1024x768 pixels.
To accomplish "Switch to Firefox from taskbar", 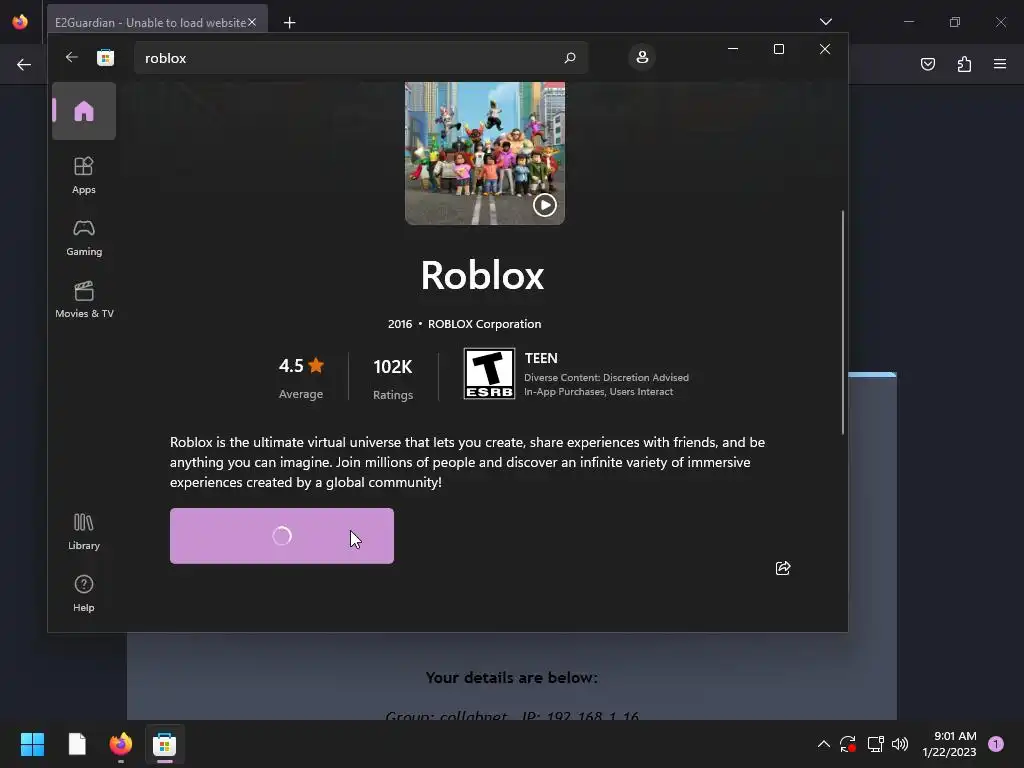I will pyautogui.click(x=121, y=744).
